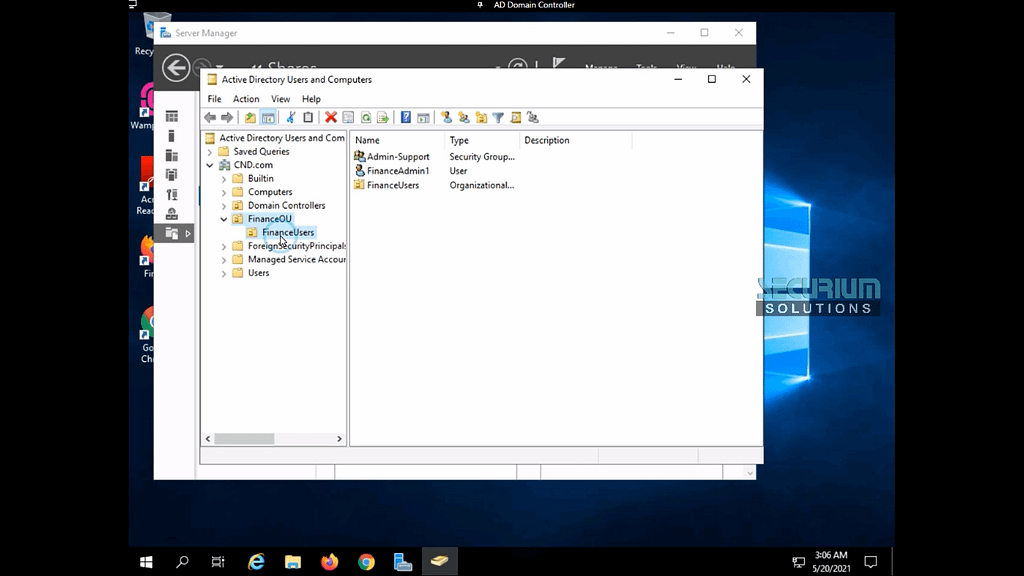Screen dimensions: 1024x576
Task: Click the taskbar search icon
Action: tap(182, 562)
